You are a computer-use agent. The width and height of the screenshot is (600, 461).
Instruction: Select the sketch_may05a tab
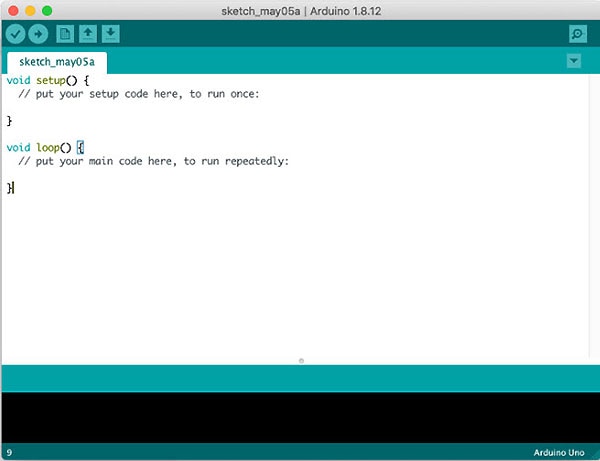click(57, 61)
